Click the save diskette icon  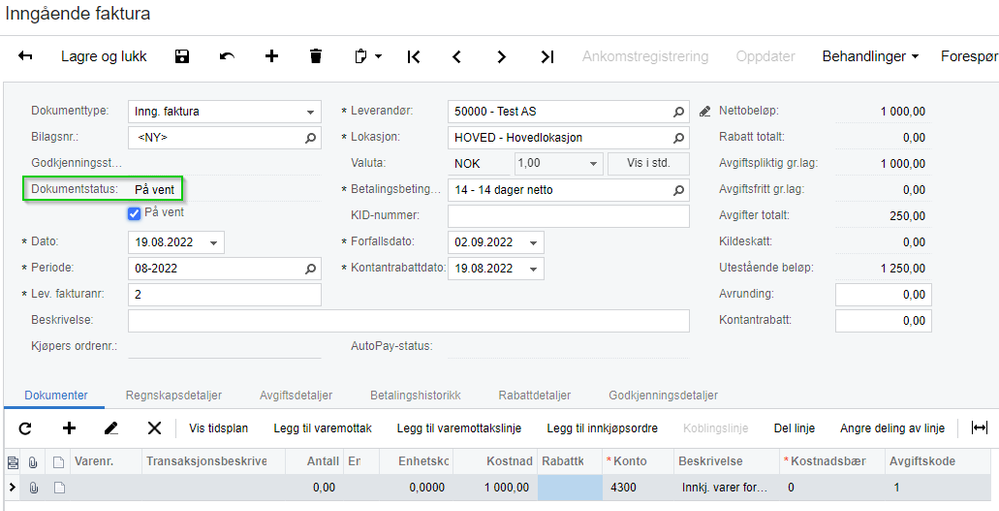(182, 57)
